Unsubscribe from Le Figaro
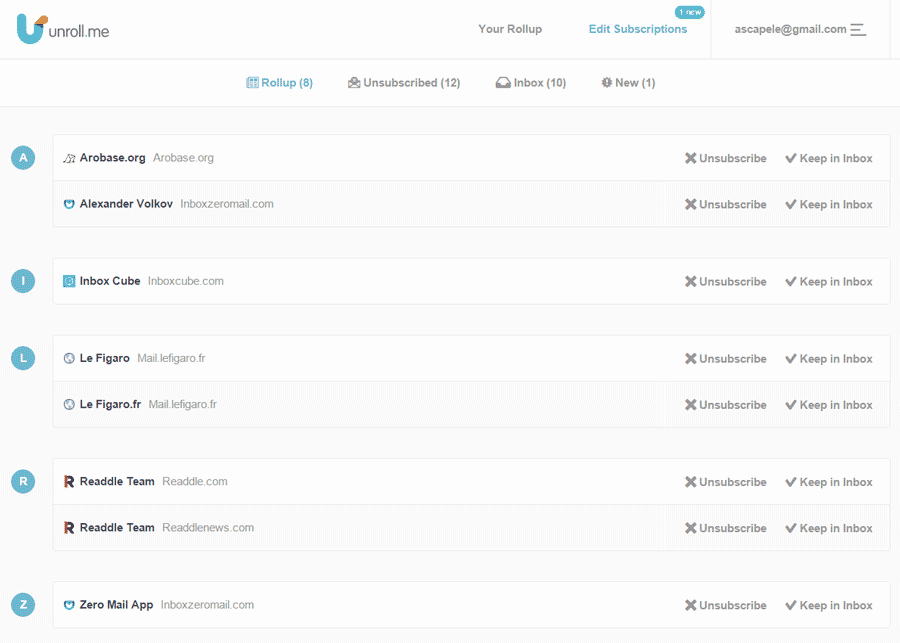Viewport: 900px width, 643px height. click(726, 359)
